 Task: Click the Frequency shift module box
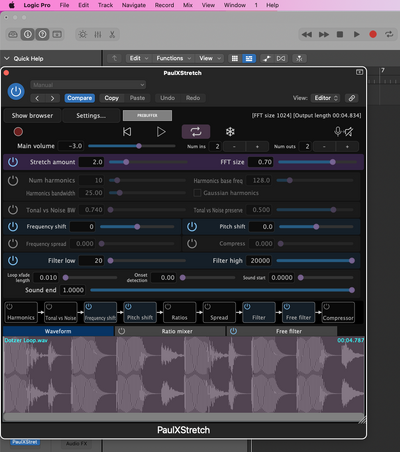(100, 312)
